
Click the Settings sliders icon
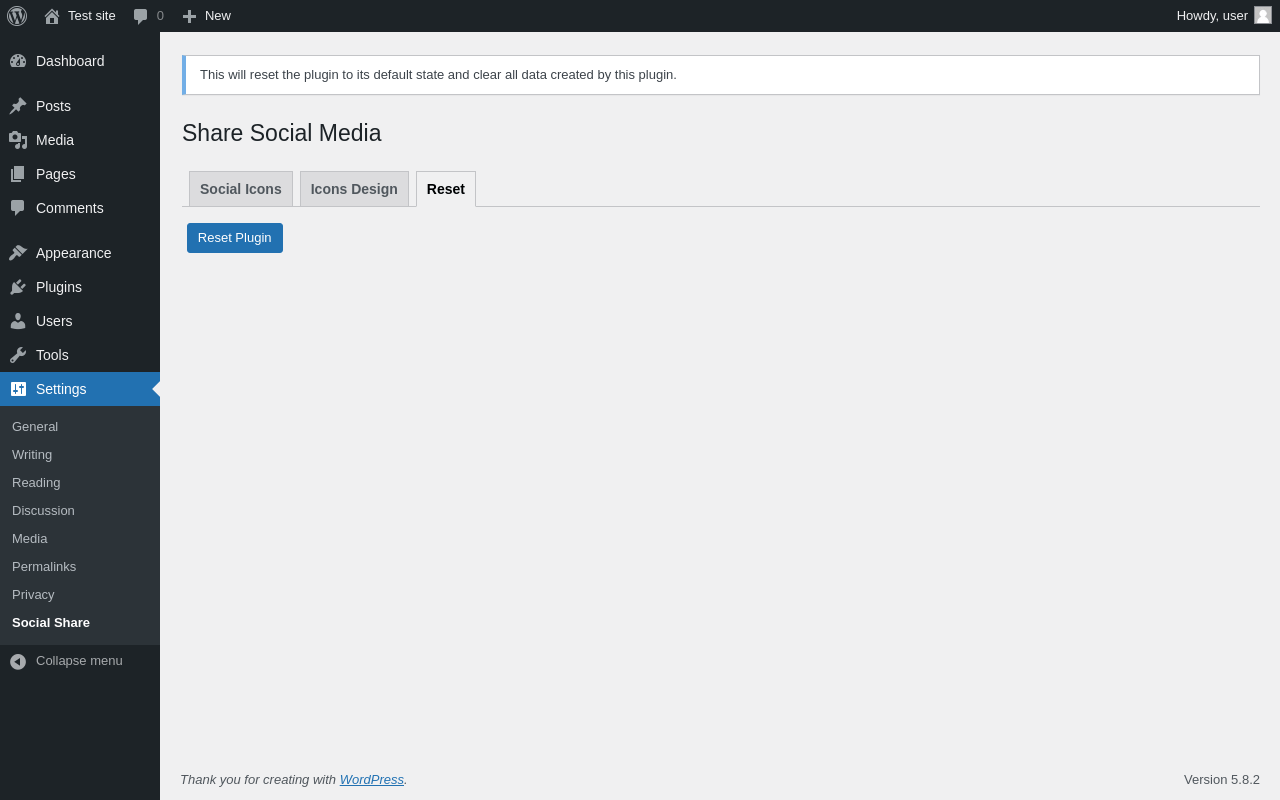tap(18, 389)
